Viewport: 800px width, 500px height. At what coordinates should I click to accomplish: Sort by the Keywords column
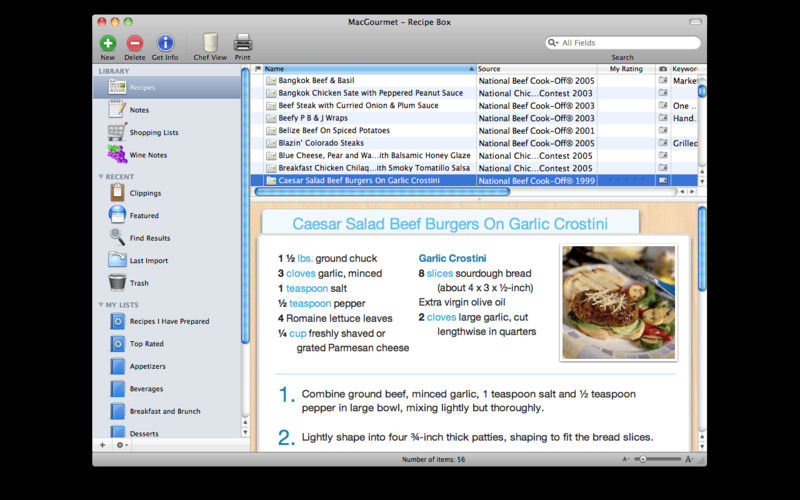pos(684,69)
